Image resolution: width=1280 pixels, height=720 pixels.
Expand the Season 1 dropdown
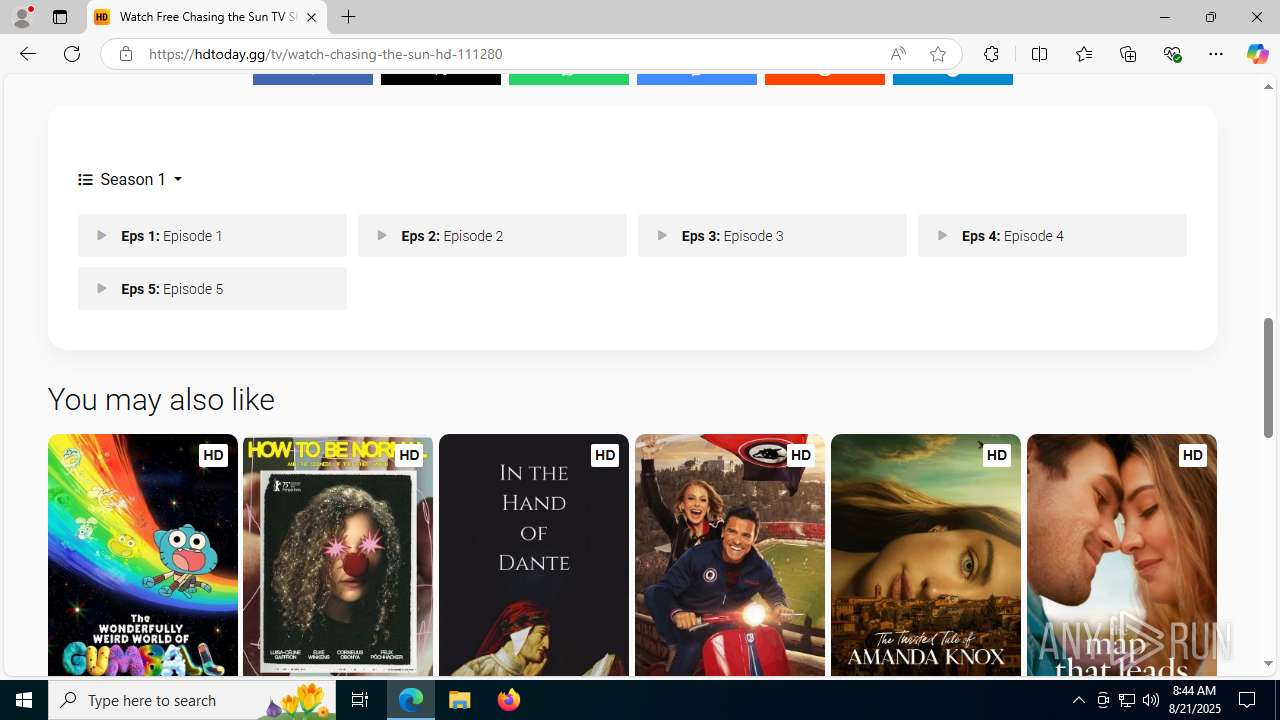click(130, 179)
